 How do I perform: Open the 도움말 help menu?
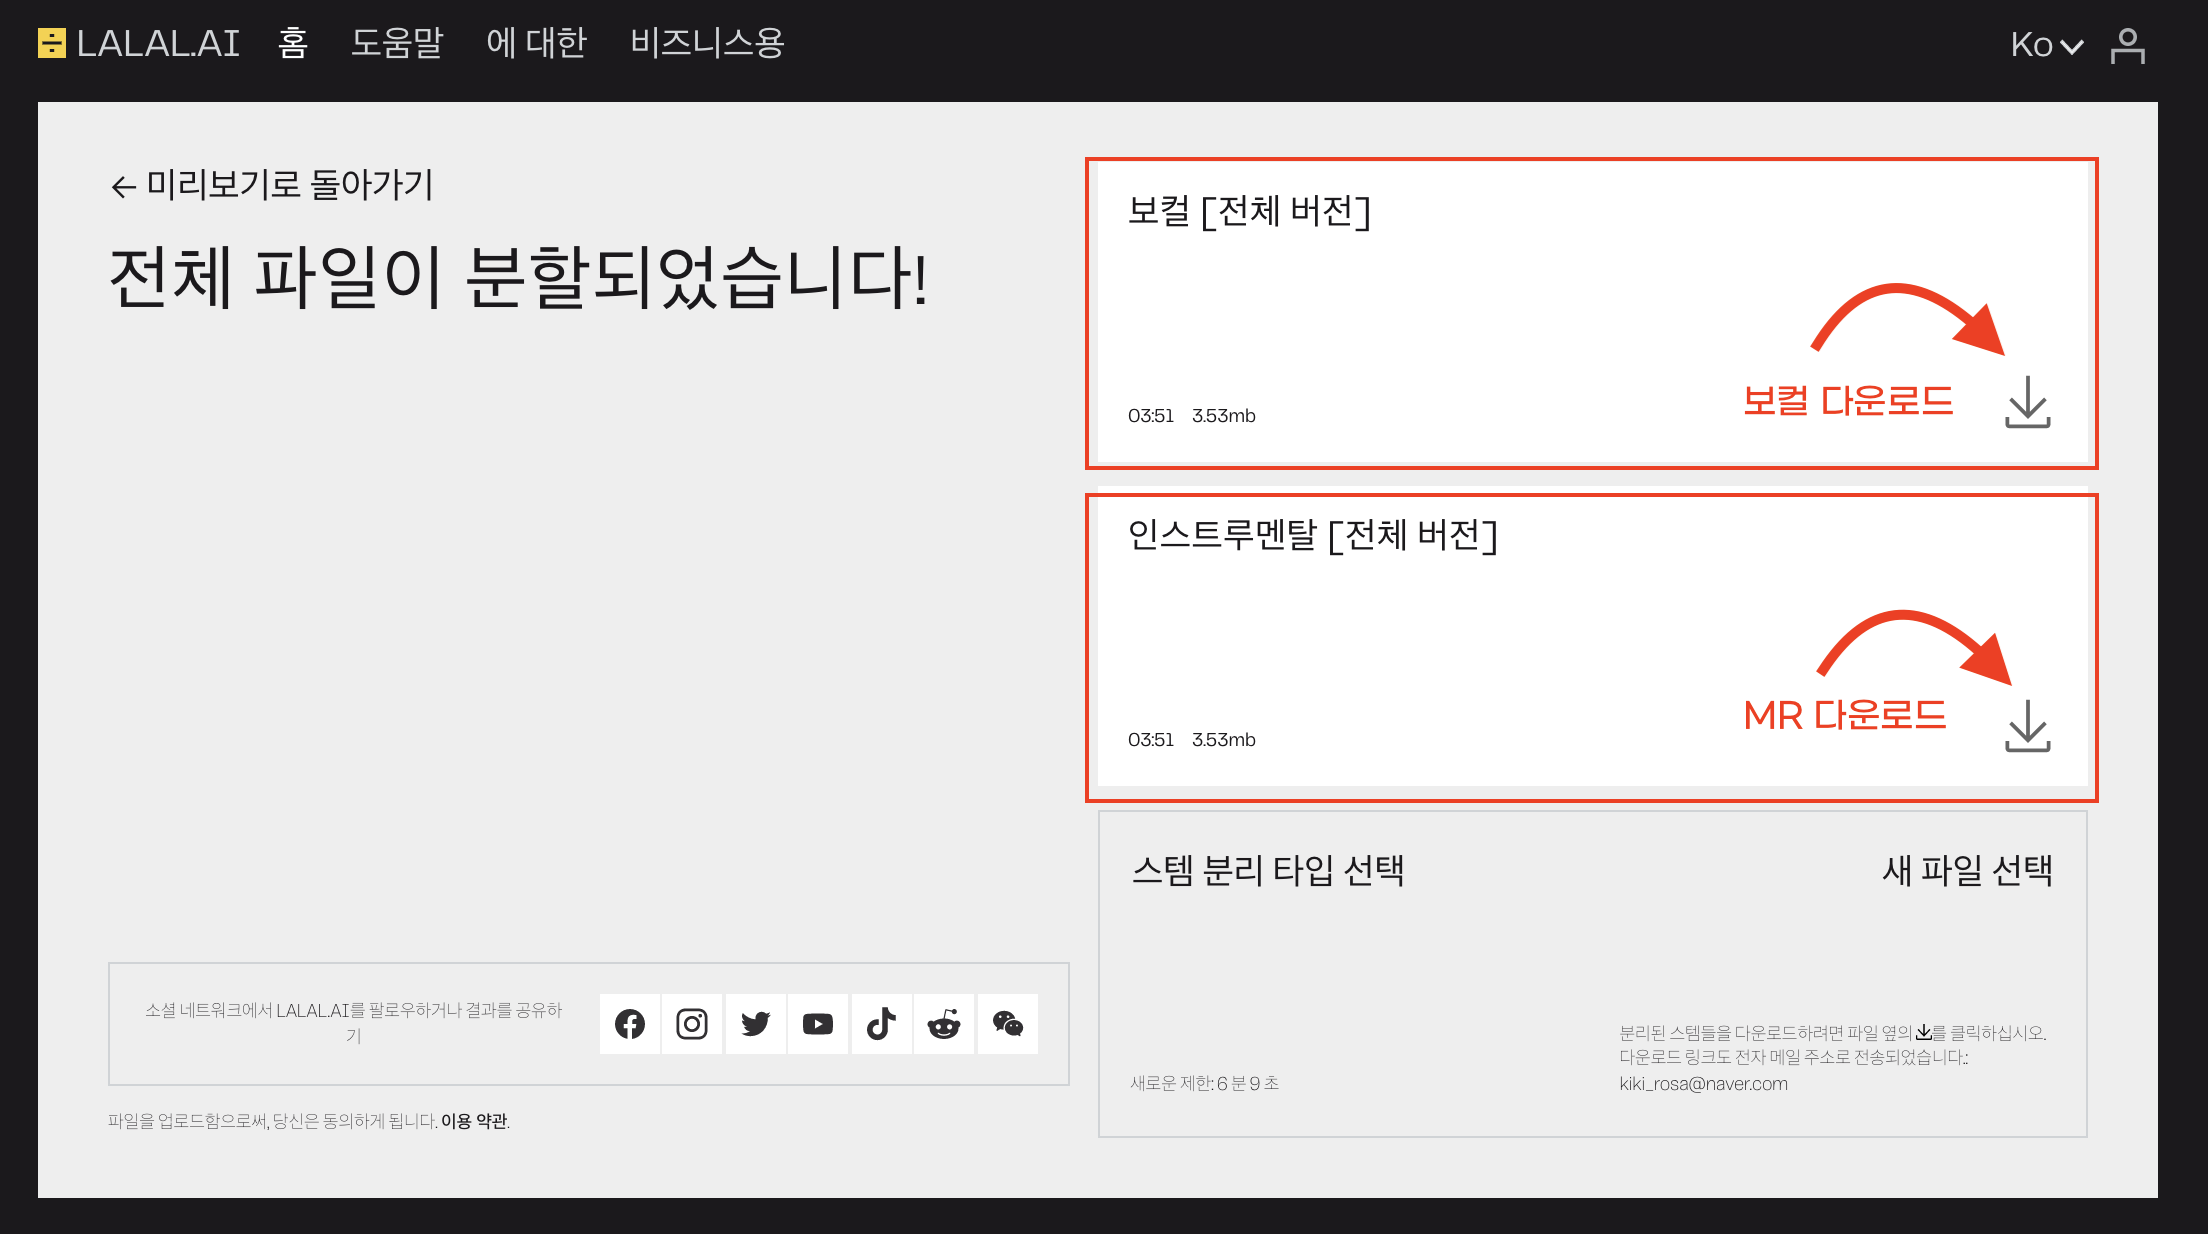pyautogui.click(x=397, y=43)
